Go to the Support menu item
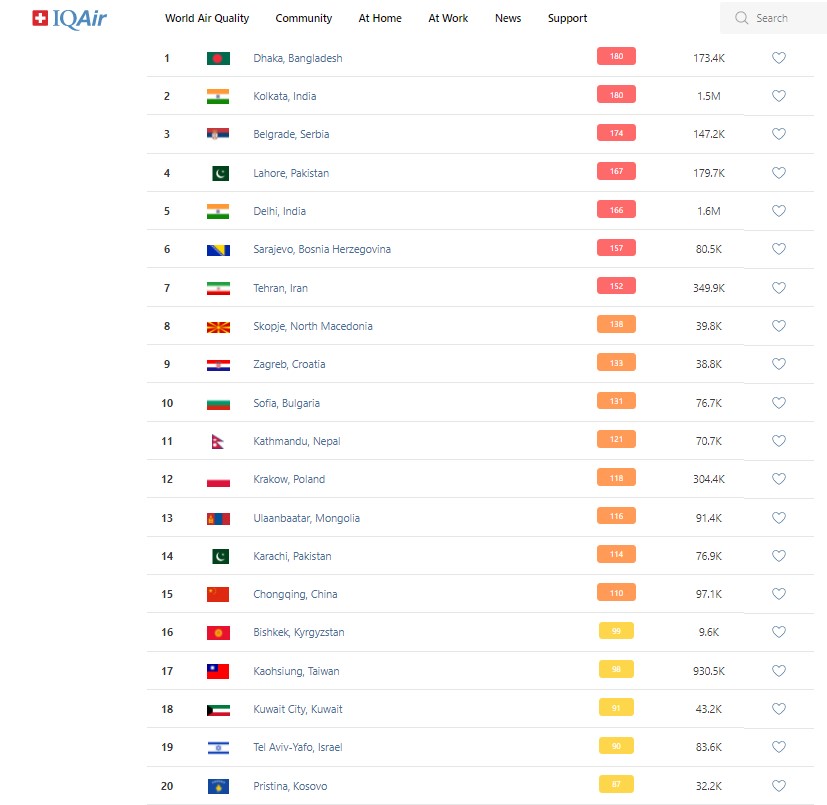The height and width of the screenshot is (805, 827). [567, 18]
